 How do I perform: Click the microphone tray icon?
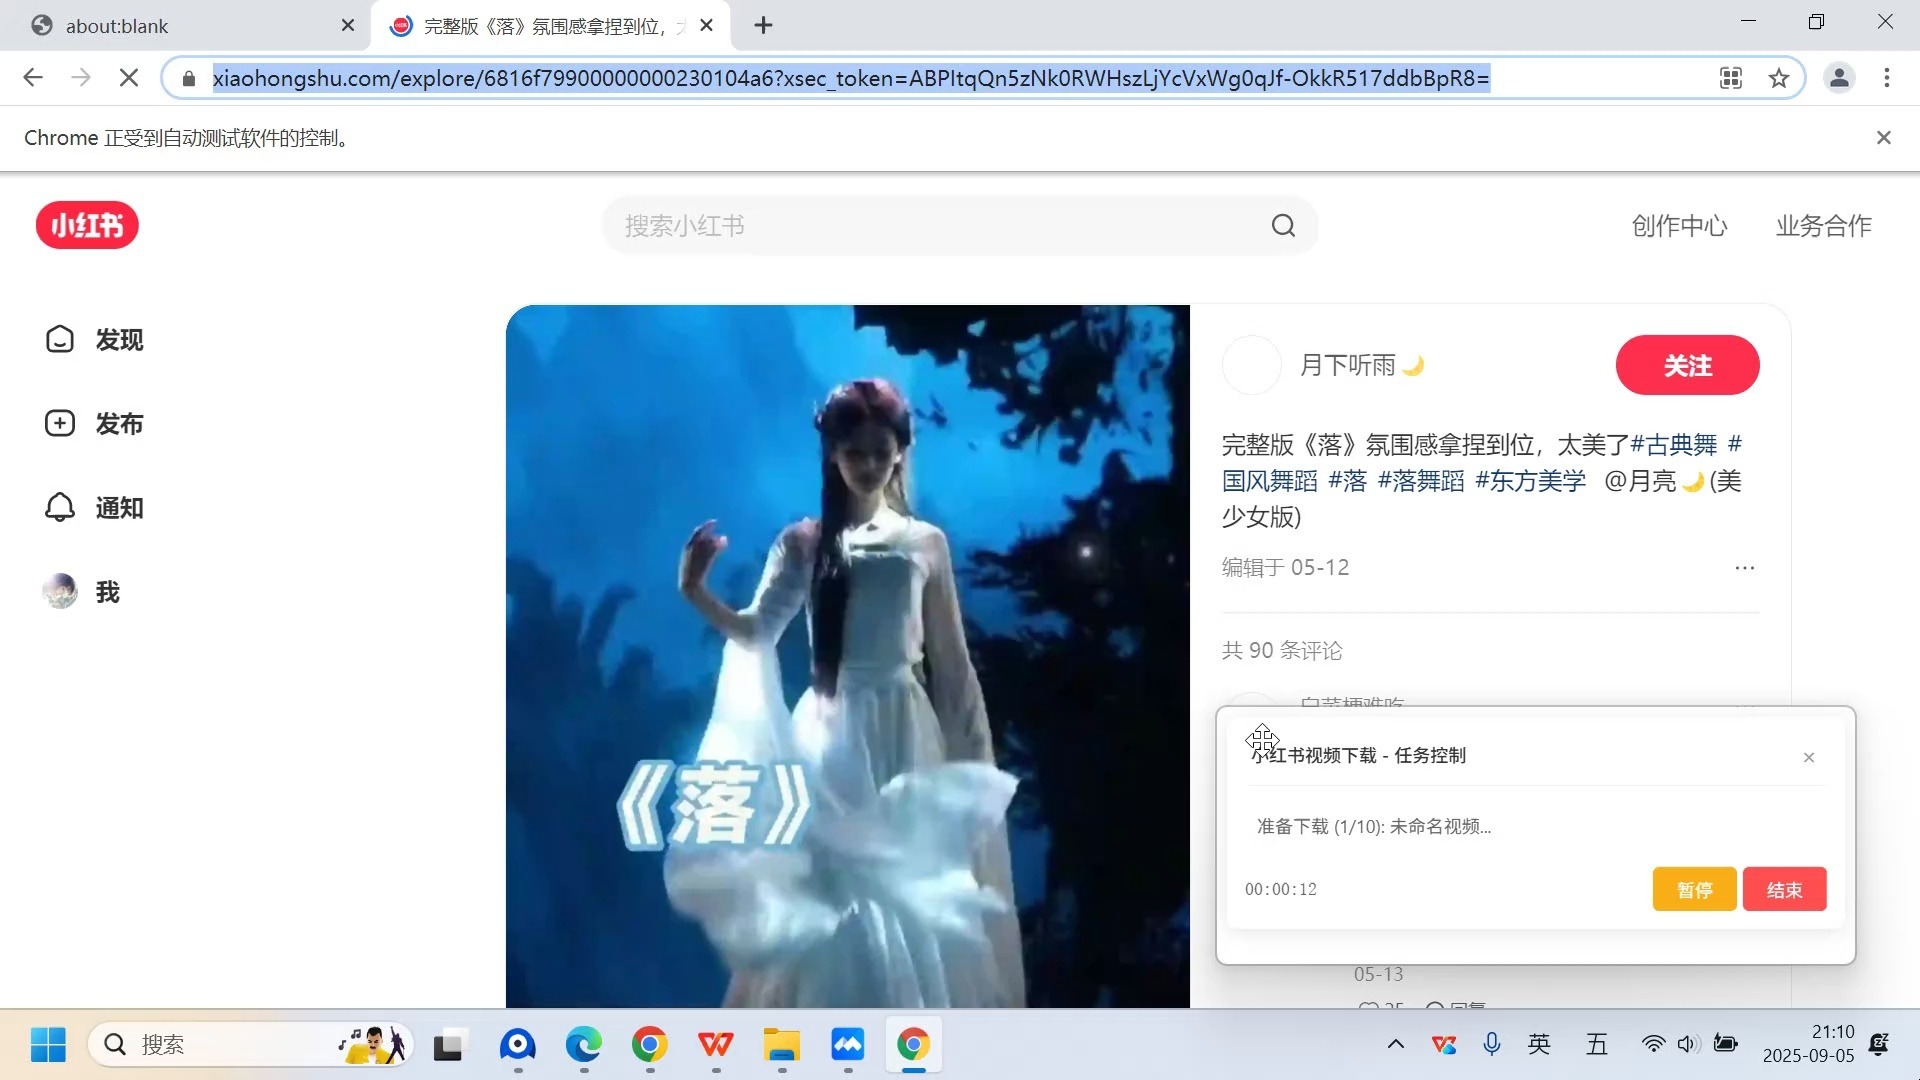(1491, 1045)
